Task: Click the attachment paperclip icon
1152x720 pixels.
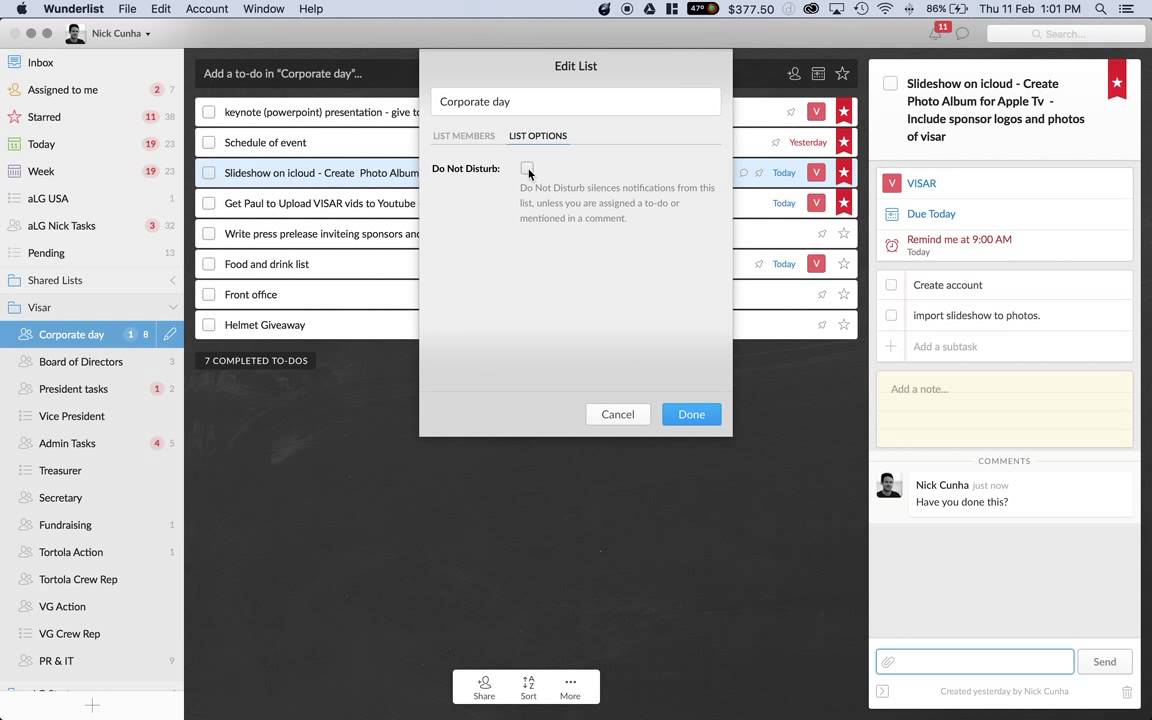Action: coord(888,662)
